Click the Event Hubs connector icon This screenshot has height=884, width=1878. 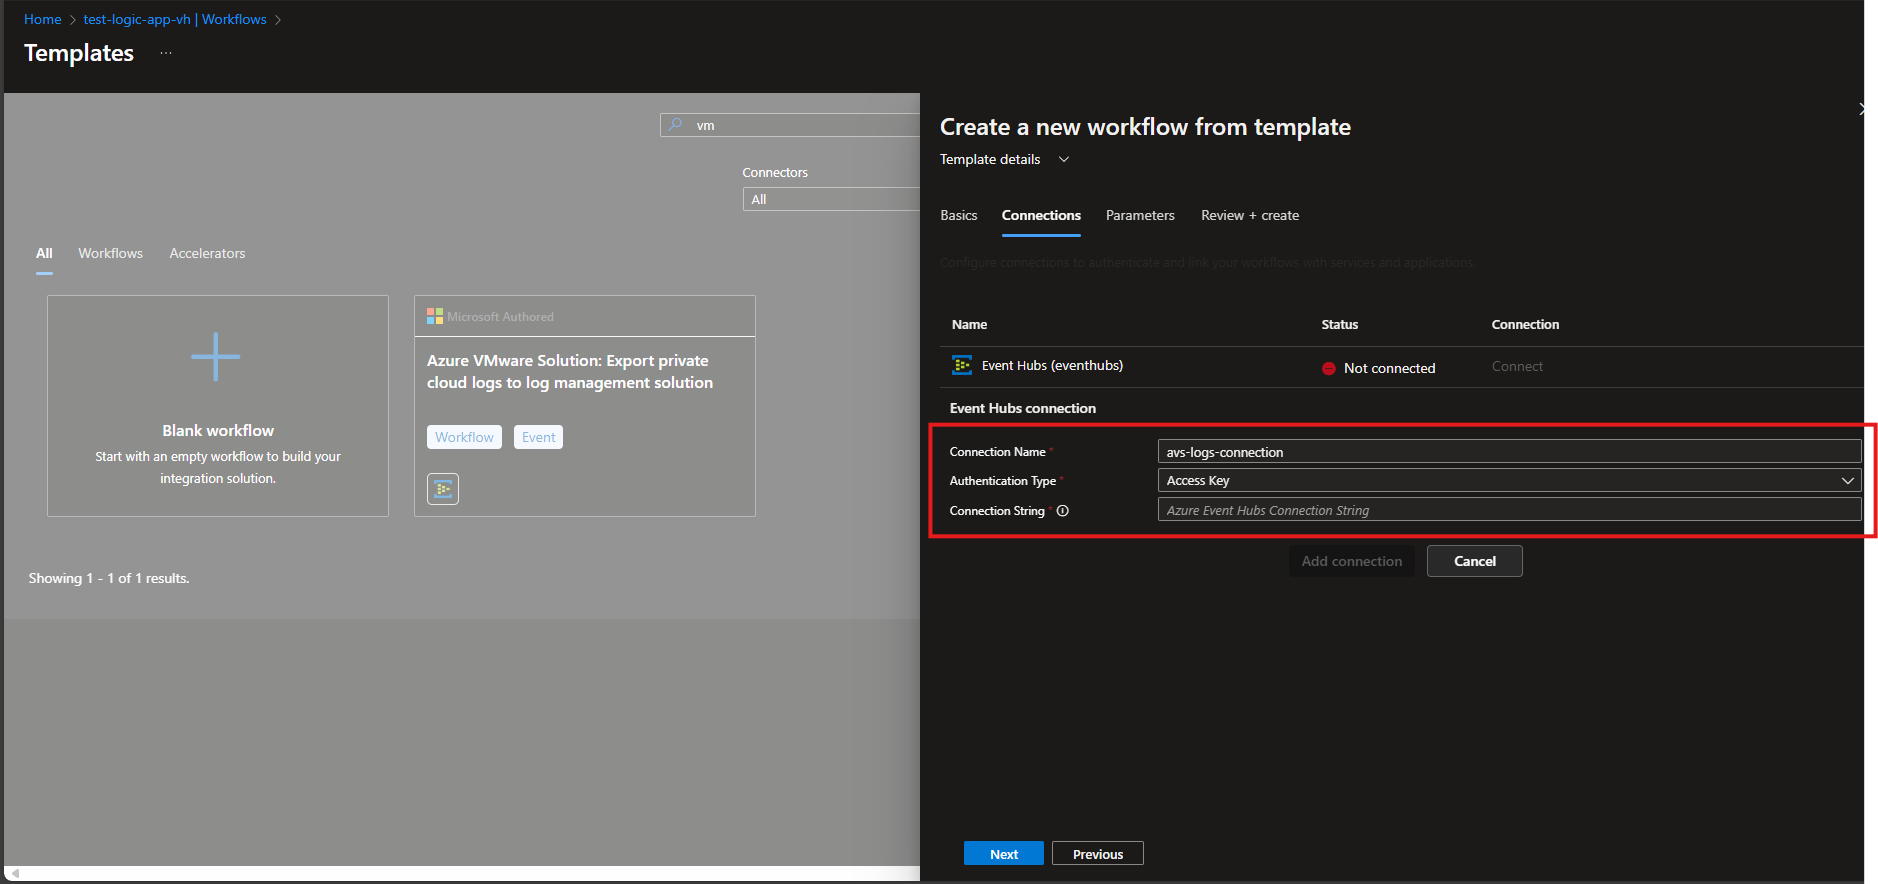(x=962, y=366)
